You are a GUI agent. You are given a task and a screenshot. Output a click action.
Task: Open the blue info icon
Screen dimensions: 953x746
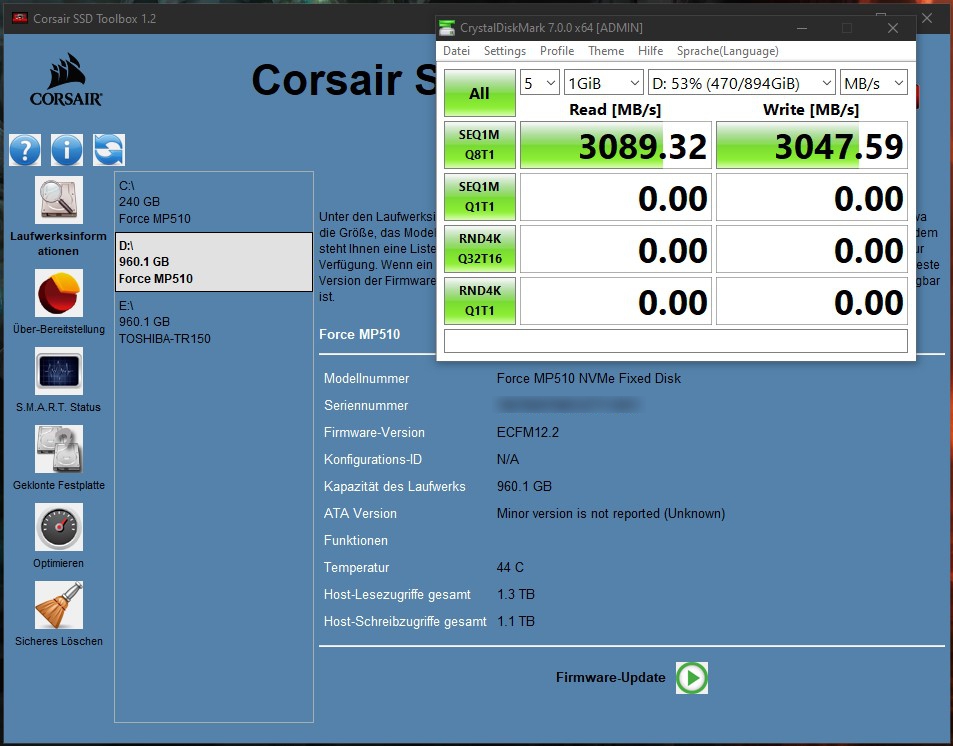click(x=67, y=150)
